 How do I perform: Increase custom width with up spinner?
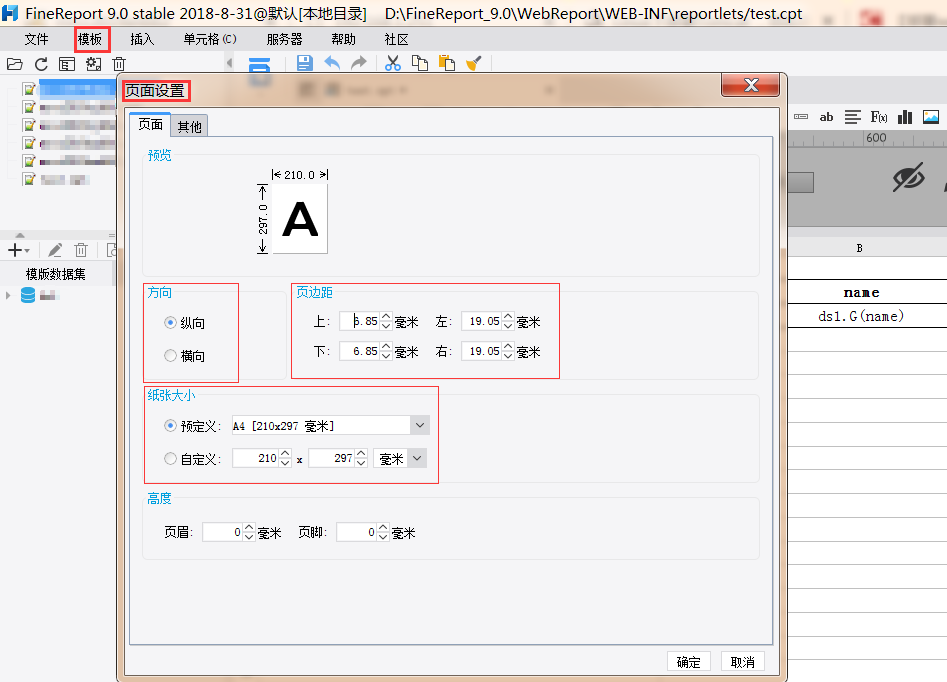tap(286, 454)
